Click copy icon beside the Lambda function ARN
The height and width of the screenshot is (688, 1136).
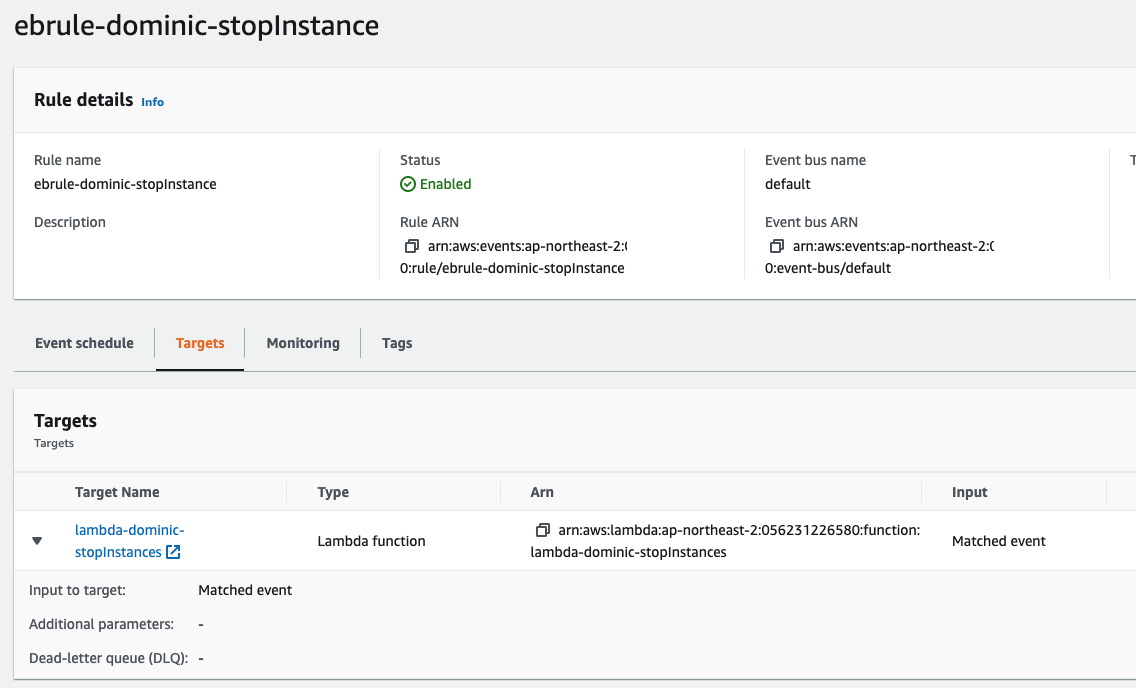point(543,530)
